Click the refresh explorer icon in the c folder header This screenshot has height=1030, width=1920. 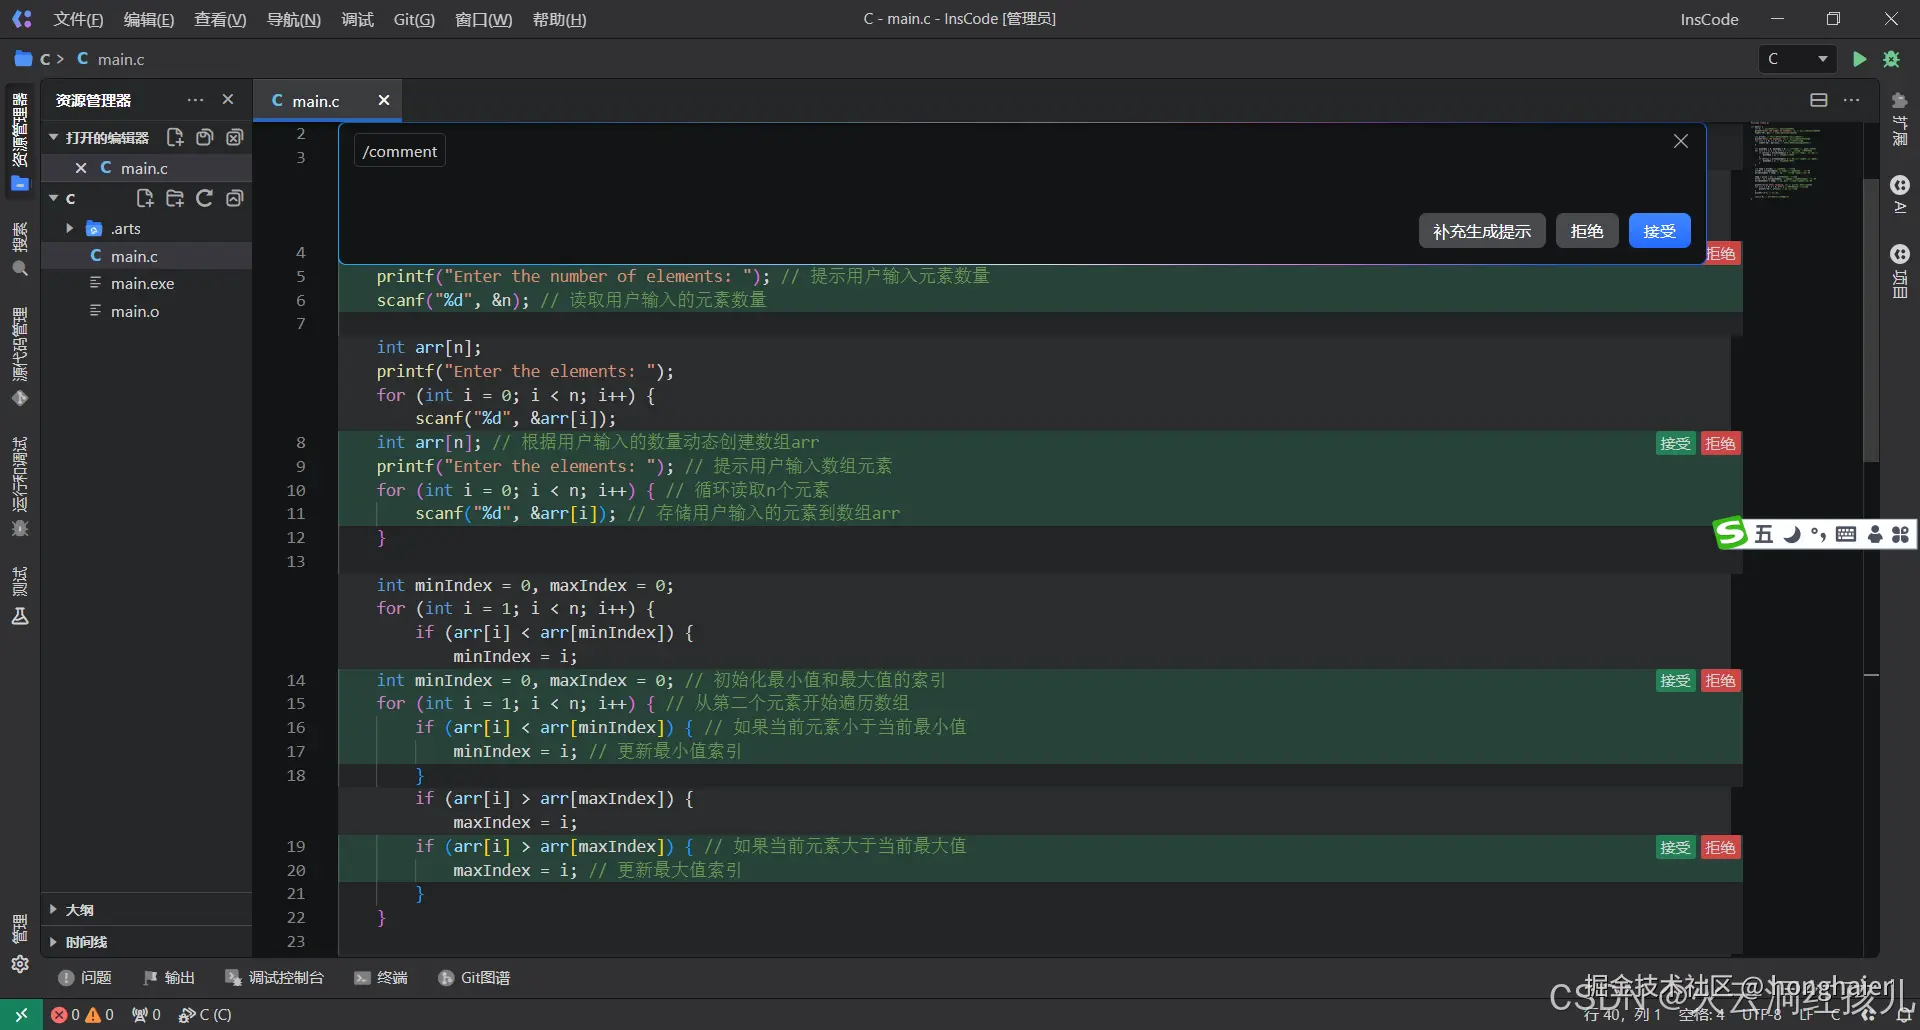(x=204, y=198)
